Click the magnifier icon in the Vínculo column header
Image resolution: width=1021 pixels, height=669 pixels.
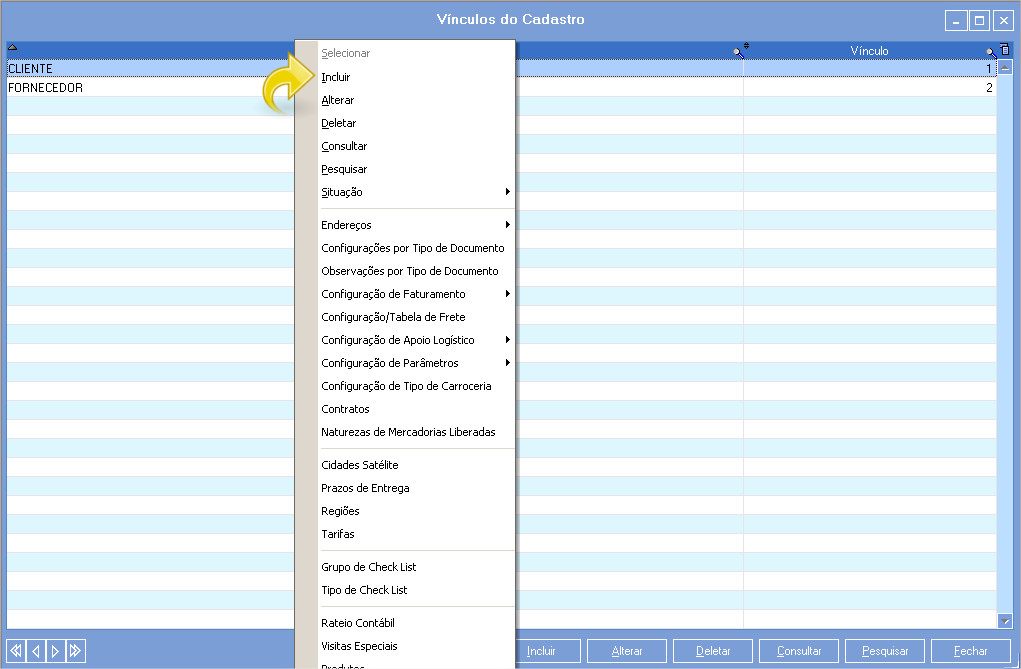coord(991,52)
